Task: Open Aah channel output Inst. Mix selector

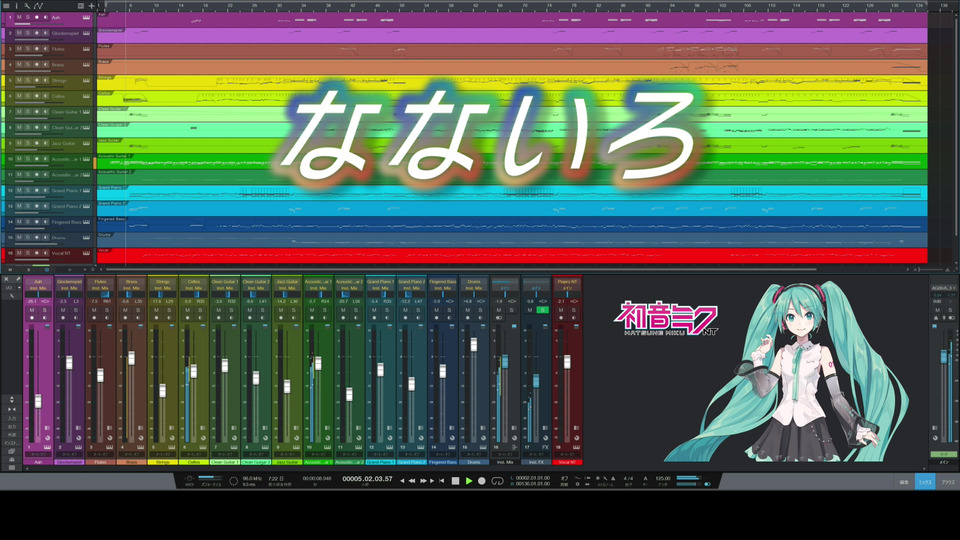Action: [x=38, y=288]
